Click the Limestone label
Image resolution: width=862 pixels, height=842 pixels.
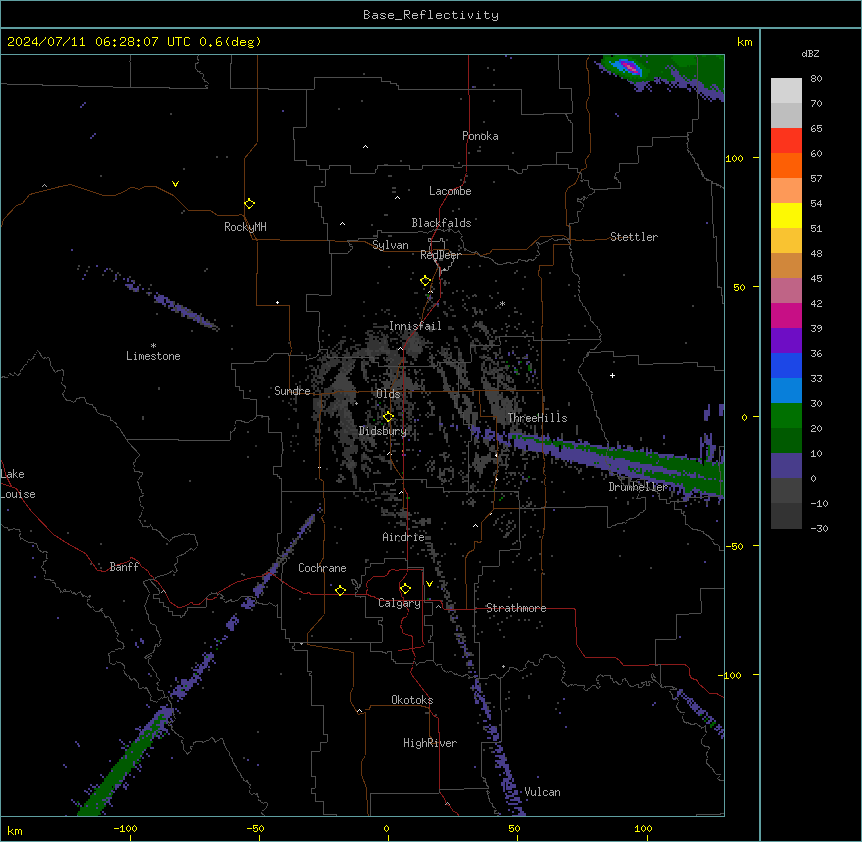(153, 356)
